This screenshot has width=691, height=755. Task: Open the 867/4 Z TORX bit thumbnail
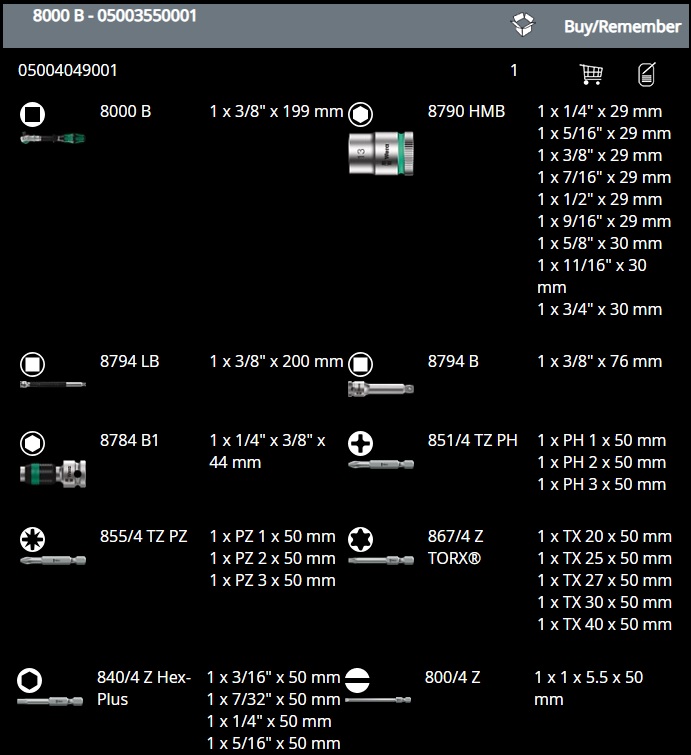(x=381, y=560)
